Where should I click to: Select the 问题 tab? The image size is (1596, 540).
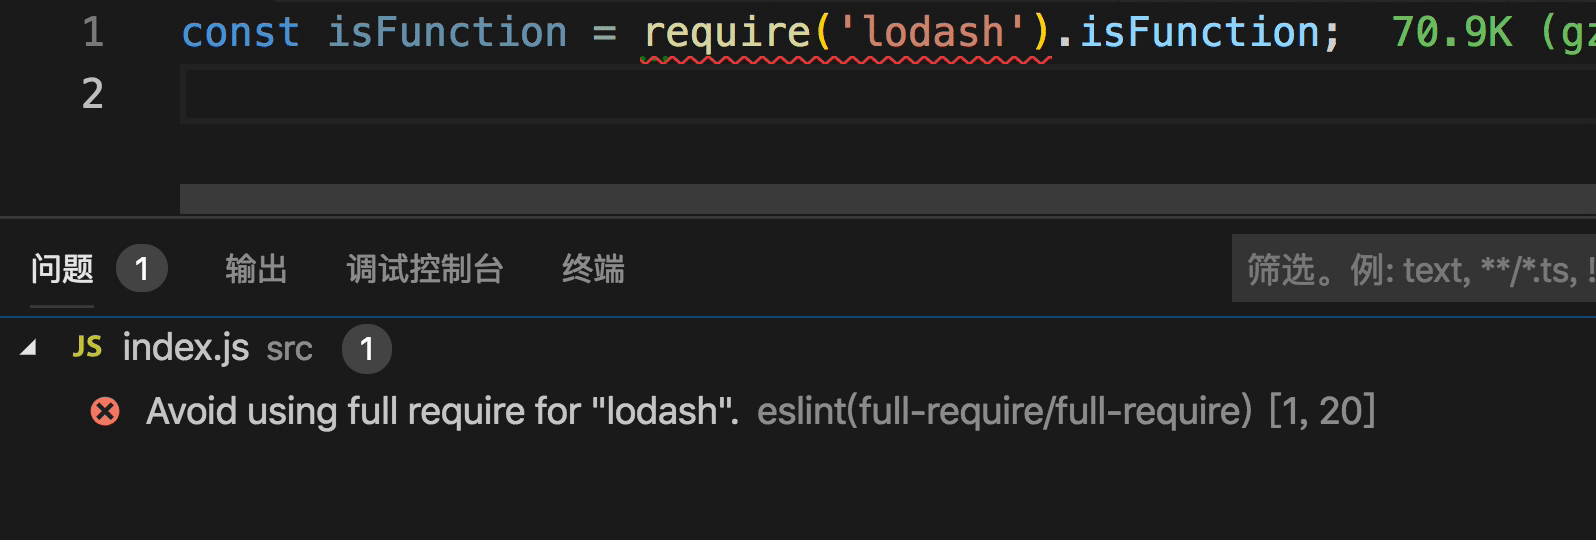(x=62, y=269)
